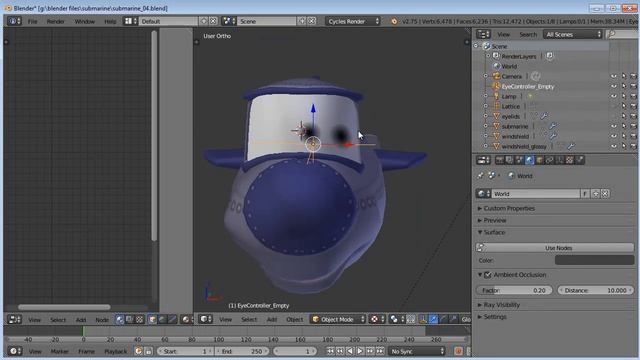Toggle the 3D manipulator widget button
The width and height of the screenshot is (640, 360).
point(423,320)
